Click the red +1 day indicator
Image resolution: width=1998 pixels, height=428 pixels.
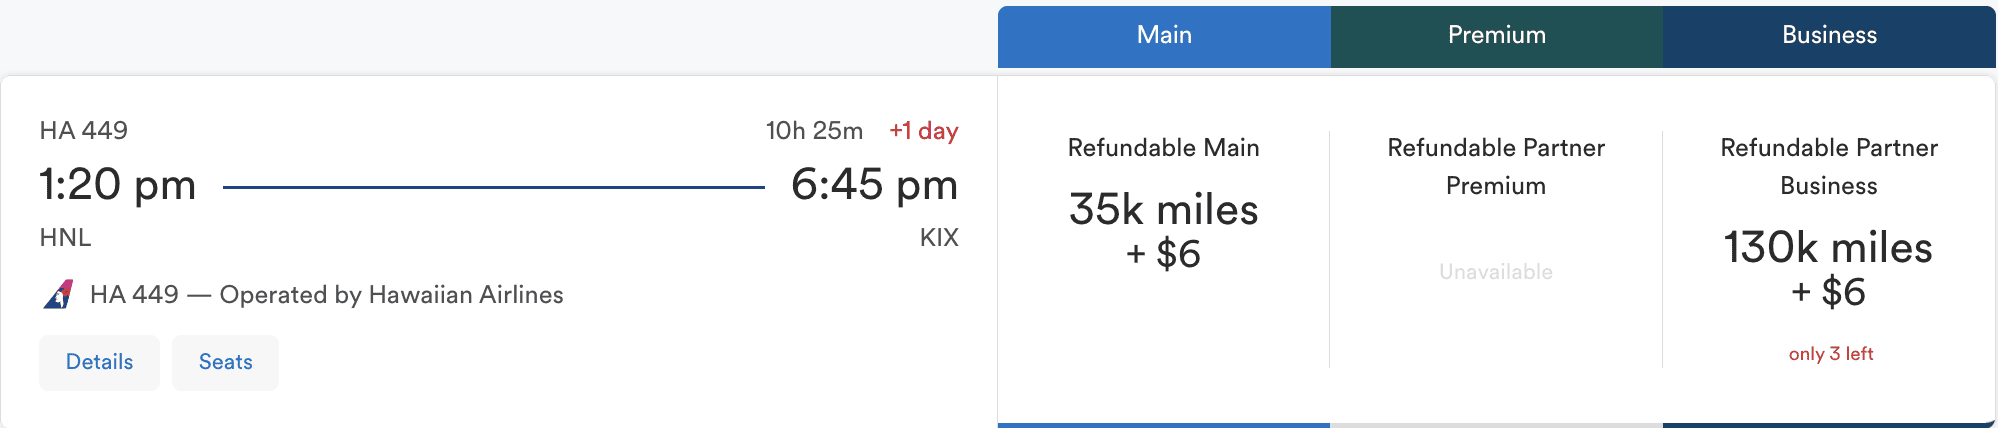924,131
